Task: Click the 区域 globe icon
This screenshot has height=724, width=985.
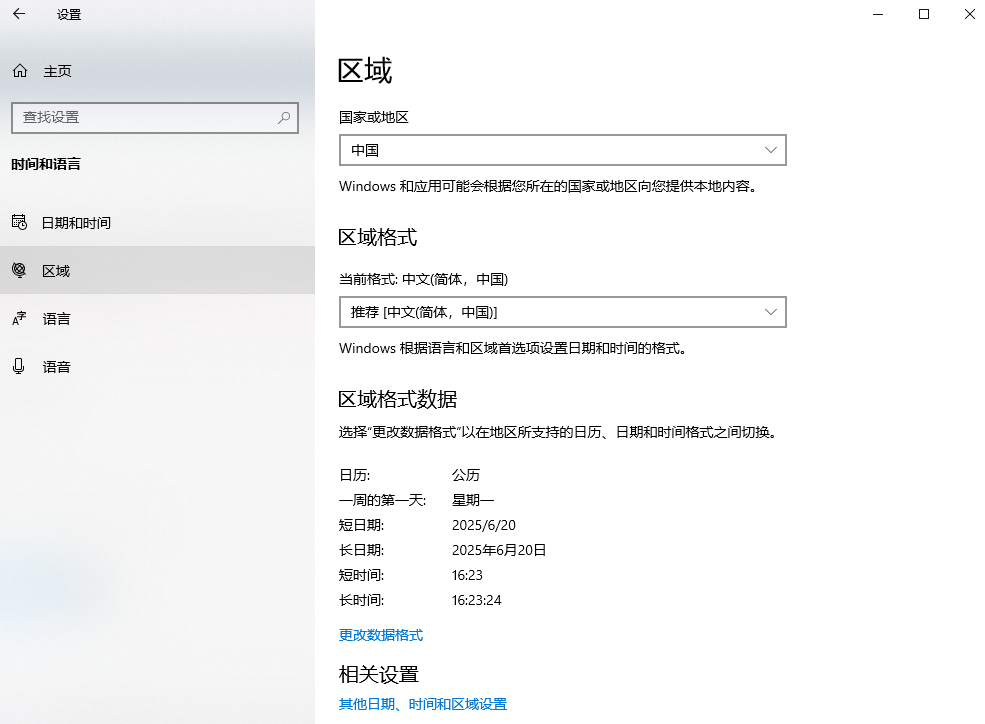Action: 20,270
